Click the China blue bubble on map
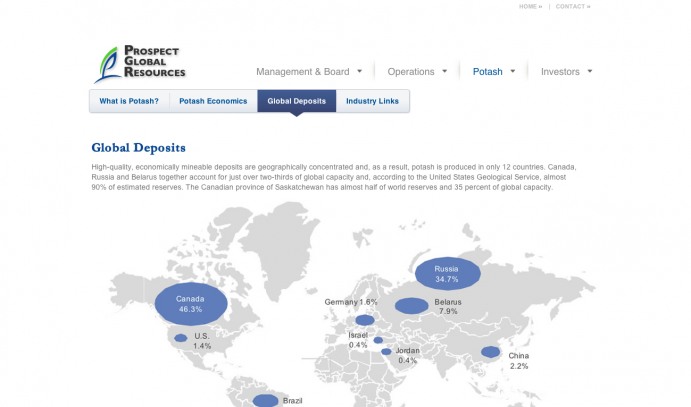The width and height of the screenshot is (691, 407). (490, 352)
